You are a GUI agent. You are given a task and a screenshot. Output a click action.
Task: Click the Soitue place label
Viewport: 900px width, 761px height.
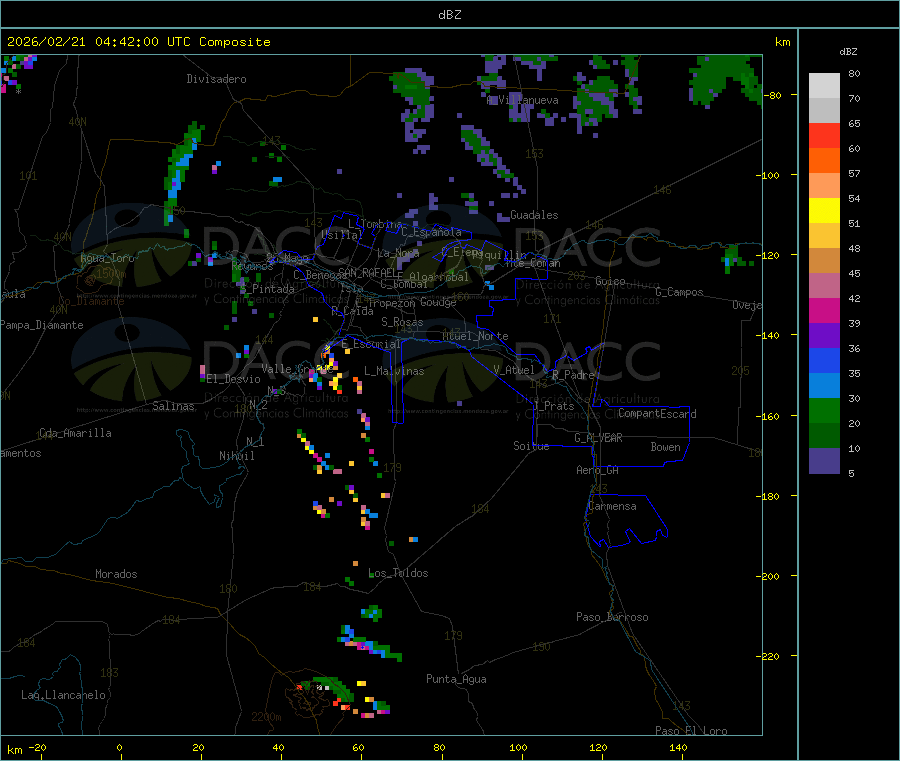tap(531, 446)
